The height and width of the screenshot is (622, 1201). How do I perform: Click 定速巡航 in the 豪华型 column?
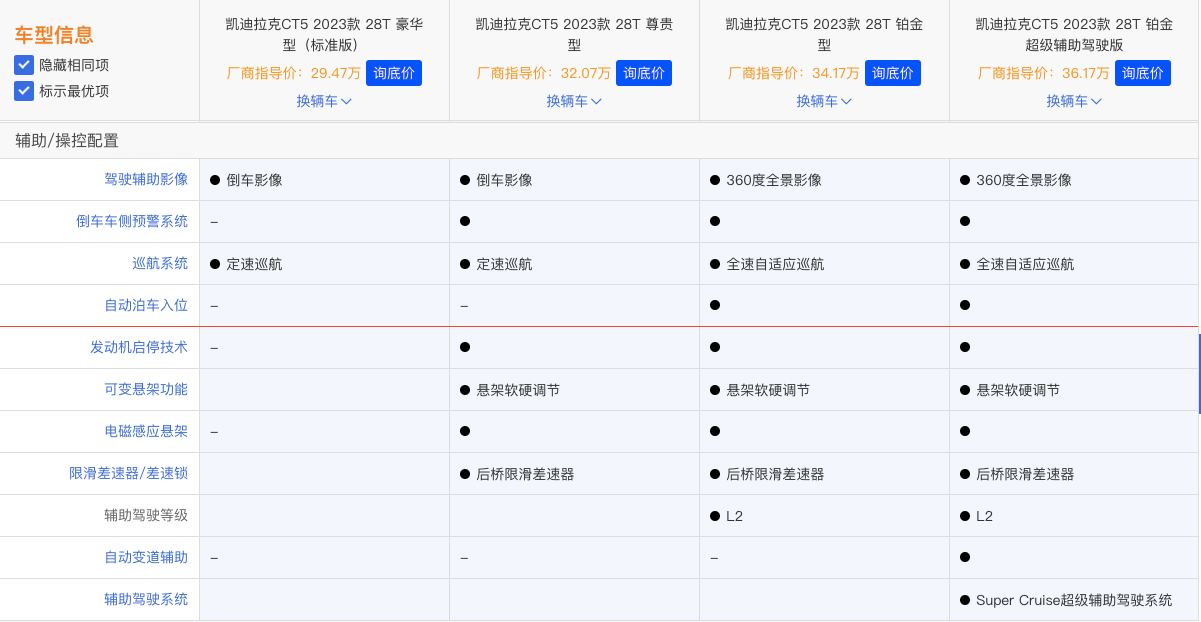point(254,264)
